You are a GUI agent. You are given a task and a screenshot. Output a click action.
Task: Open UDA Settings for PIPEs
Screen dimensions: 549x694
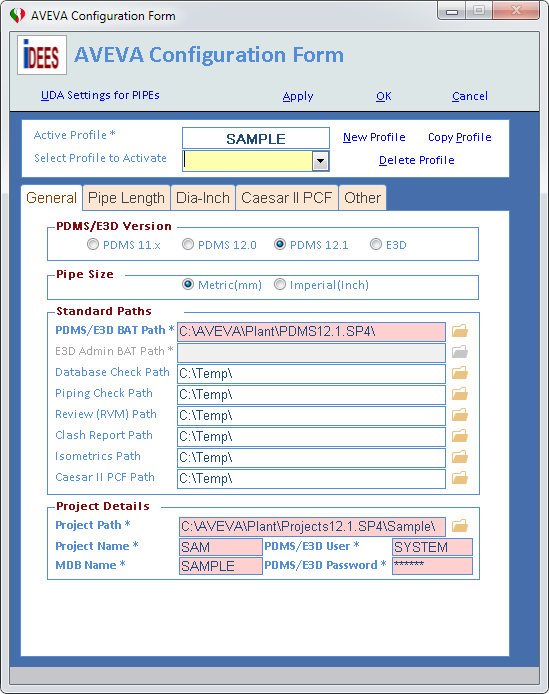(100, 95)
